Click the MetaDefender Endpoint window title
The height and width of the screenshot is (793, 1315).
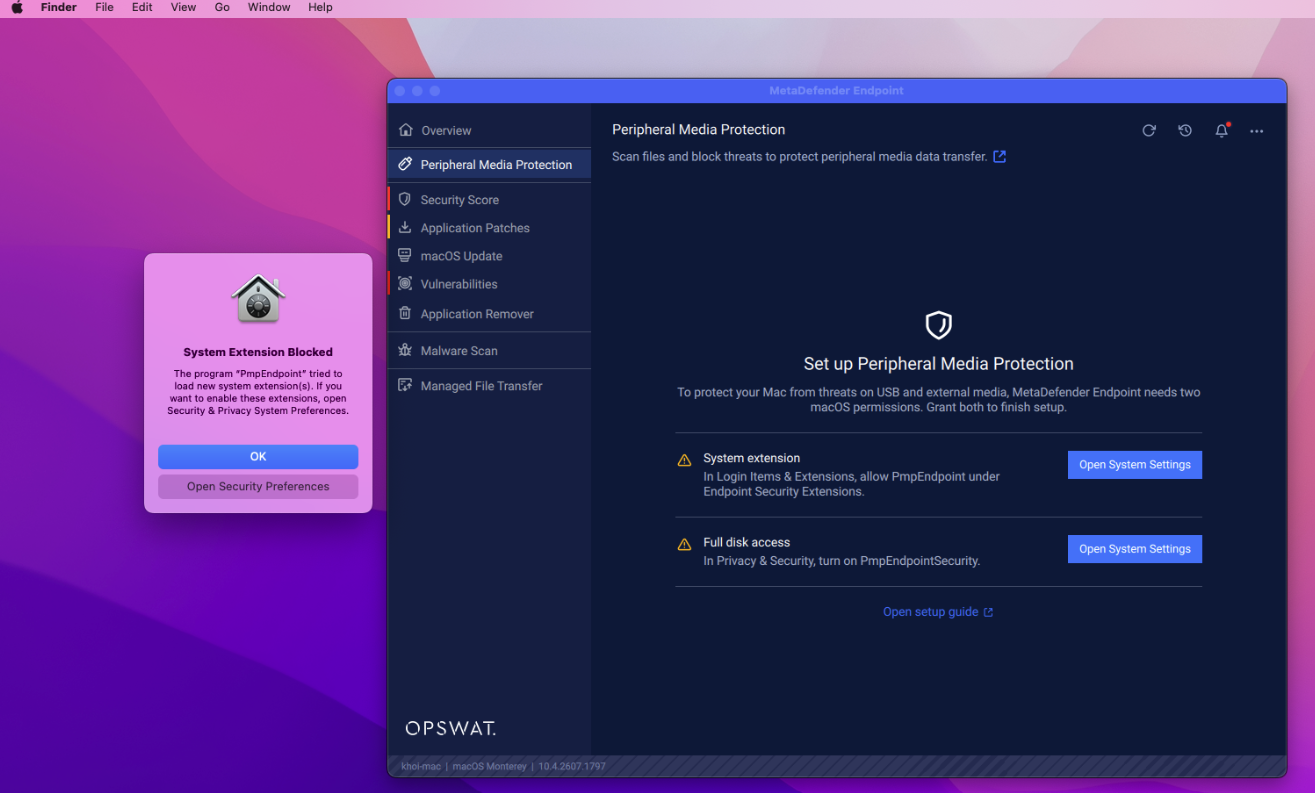click(x=836, y=91)
